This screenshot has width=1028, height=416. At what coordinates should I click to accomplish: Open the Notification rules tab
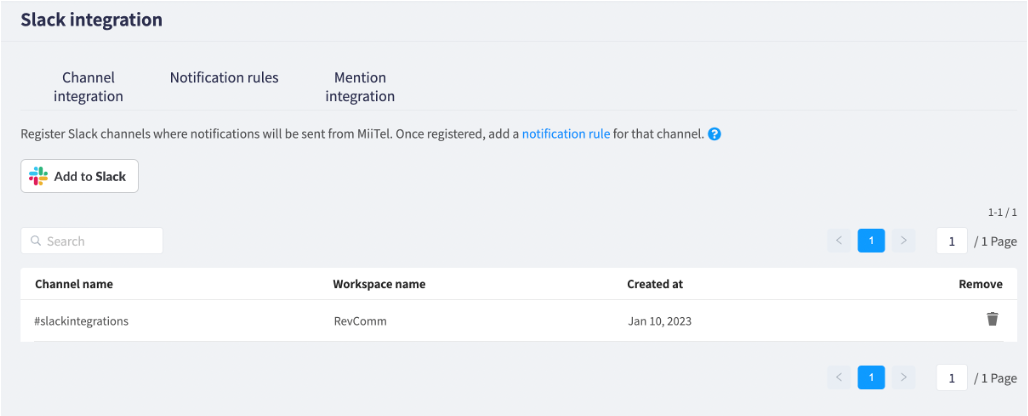pyautogui.click(x=224, y=77)
